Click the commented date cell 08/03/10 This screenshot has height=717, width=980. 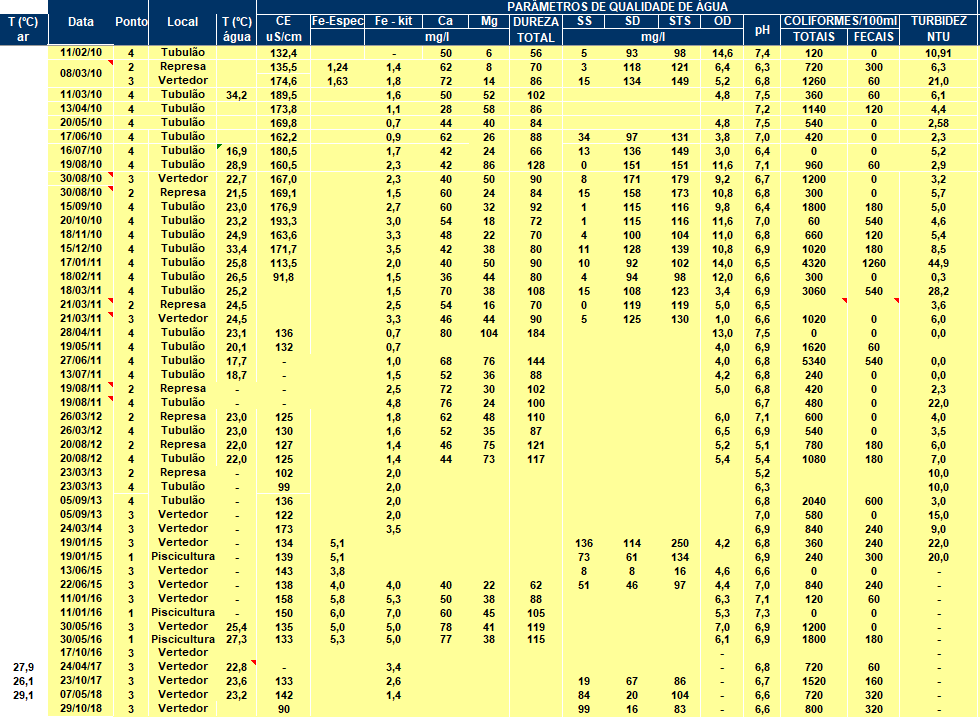point(81,73)
